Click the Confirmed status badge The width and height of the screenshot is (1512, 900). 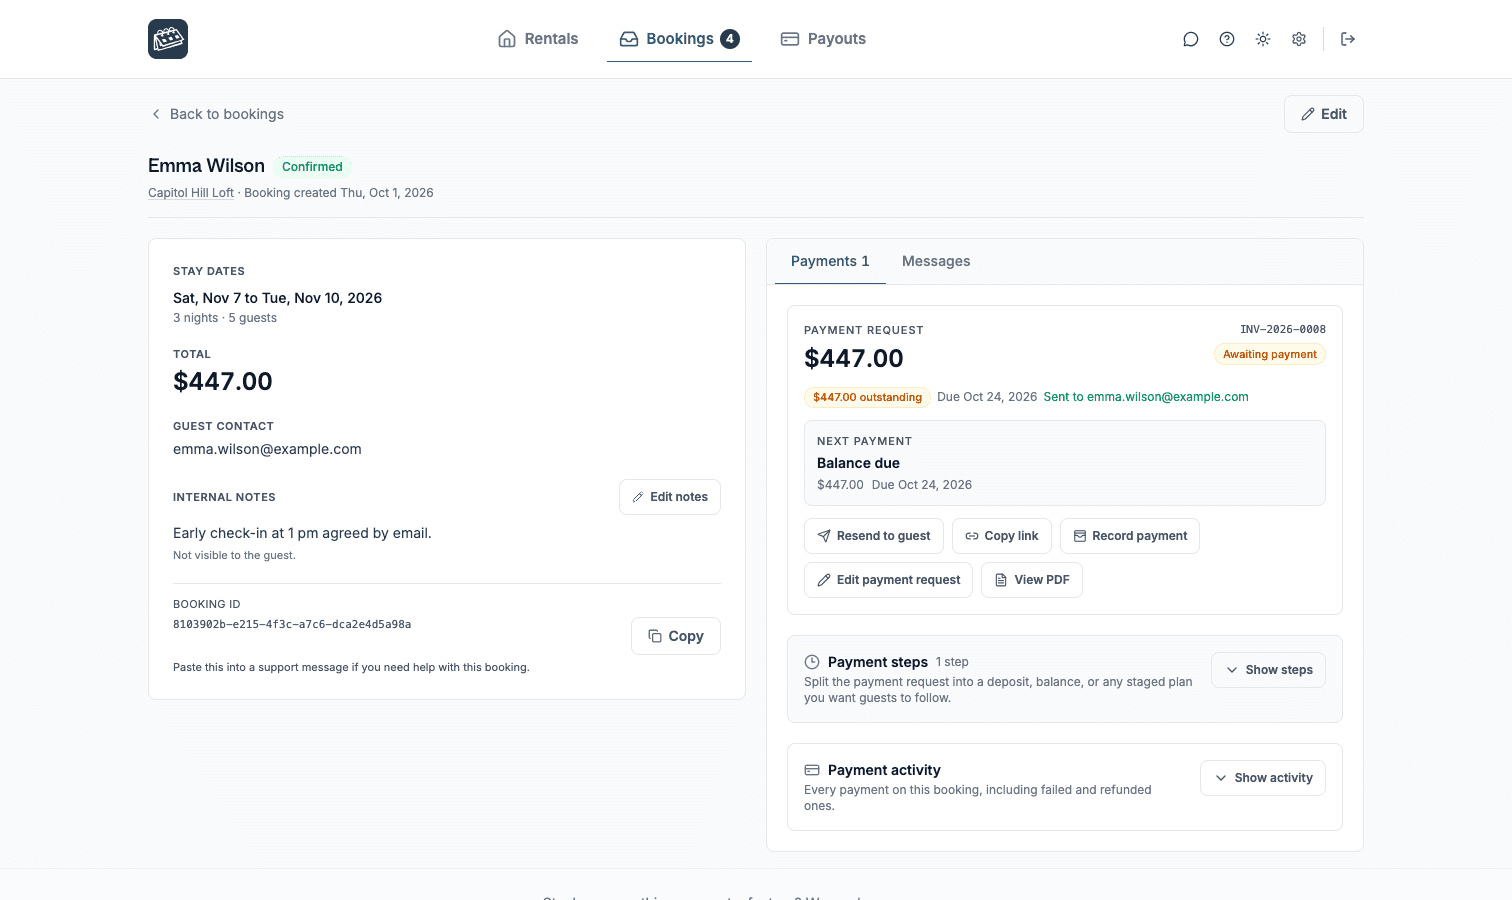click(x=312, y=167)
